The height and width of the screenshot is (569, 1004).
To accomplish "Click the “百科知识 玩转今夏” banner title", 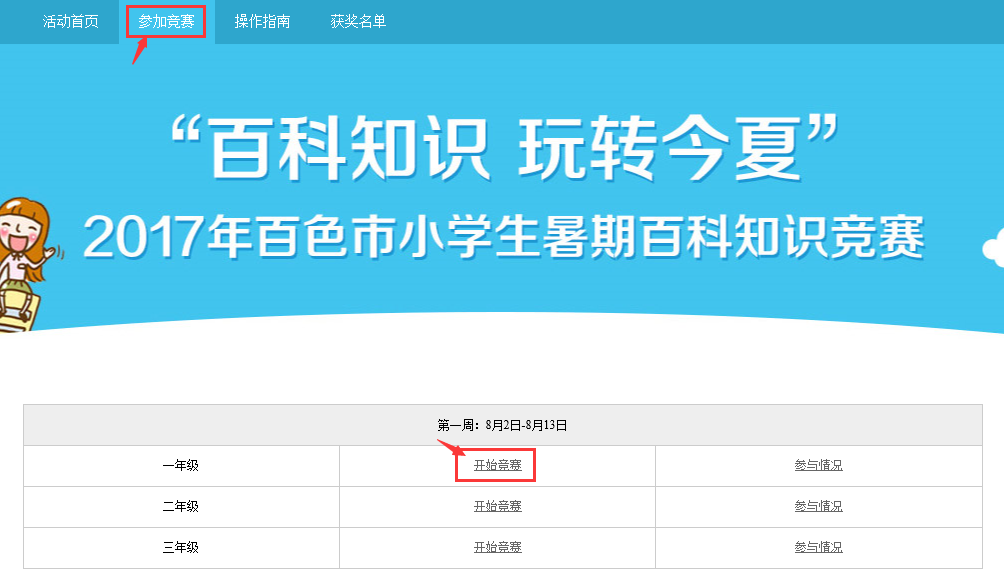I will (x=502, y=147).
